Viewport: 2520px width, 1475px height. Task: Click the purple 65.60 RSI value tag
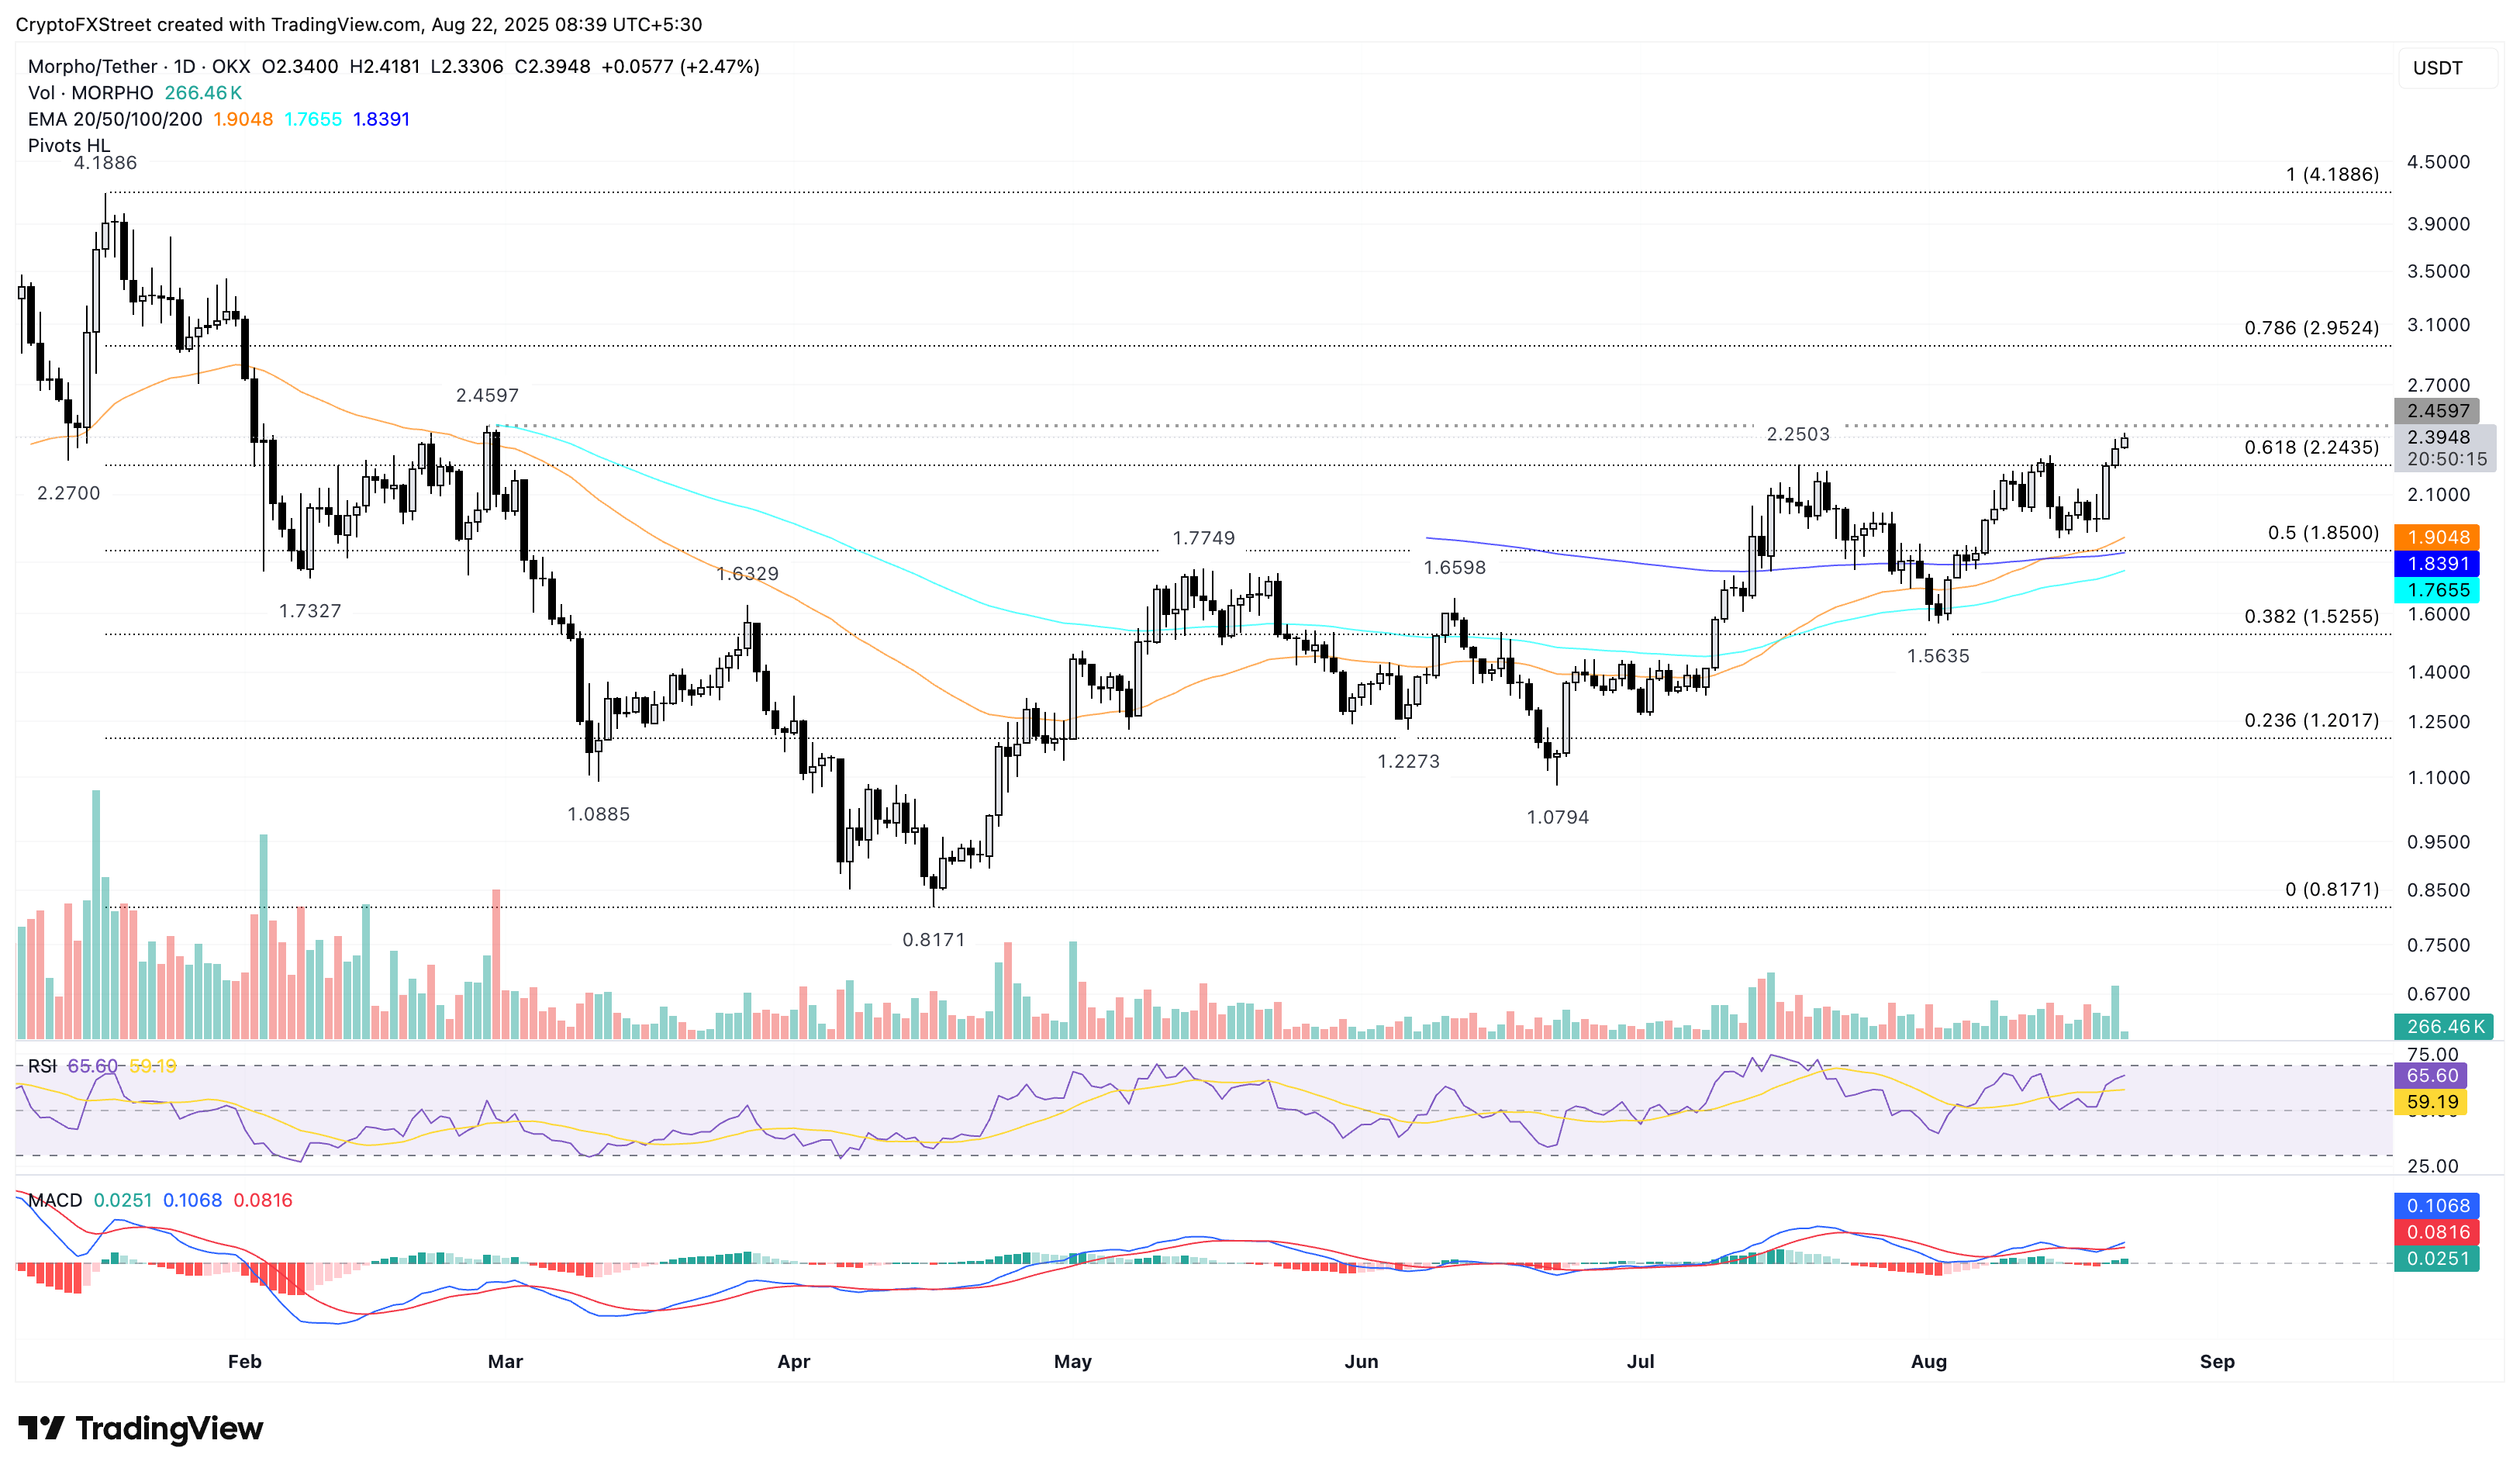pyautogui.click(x=2431, y=1076)
